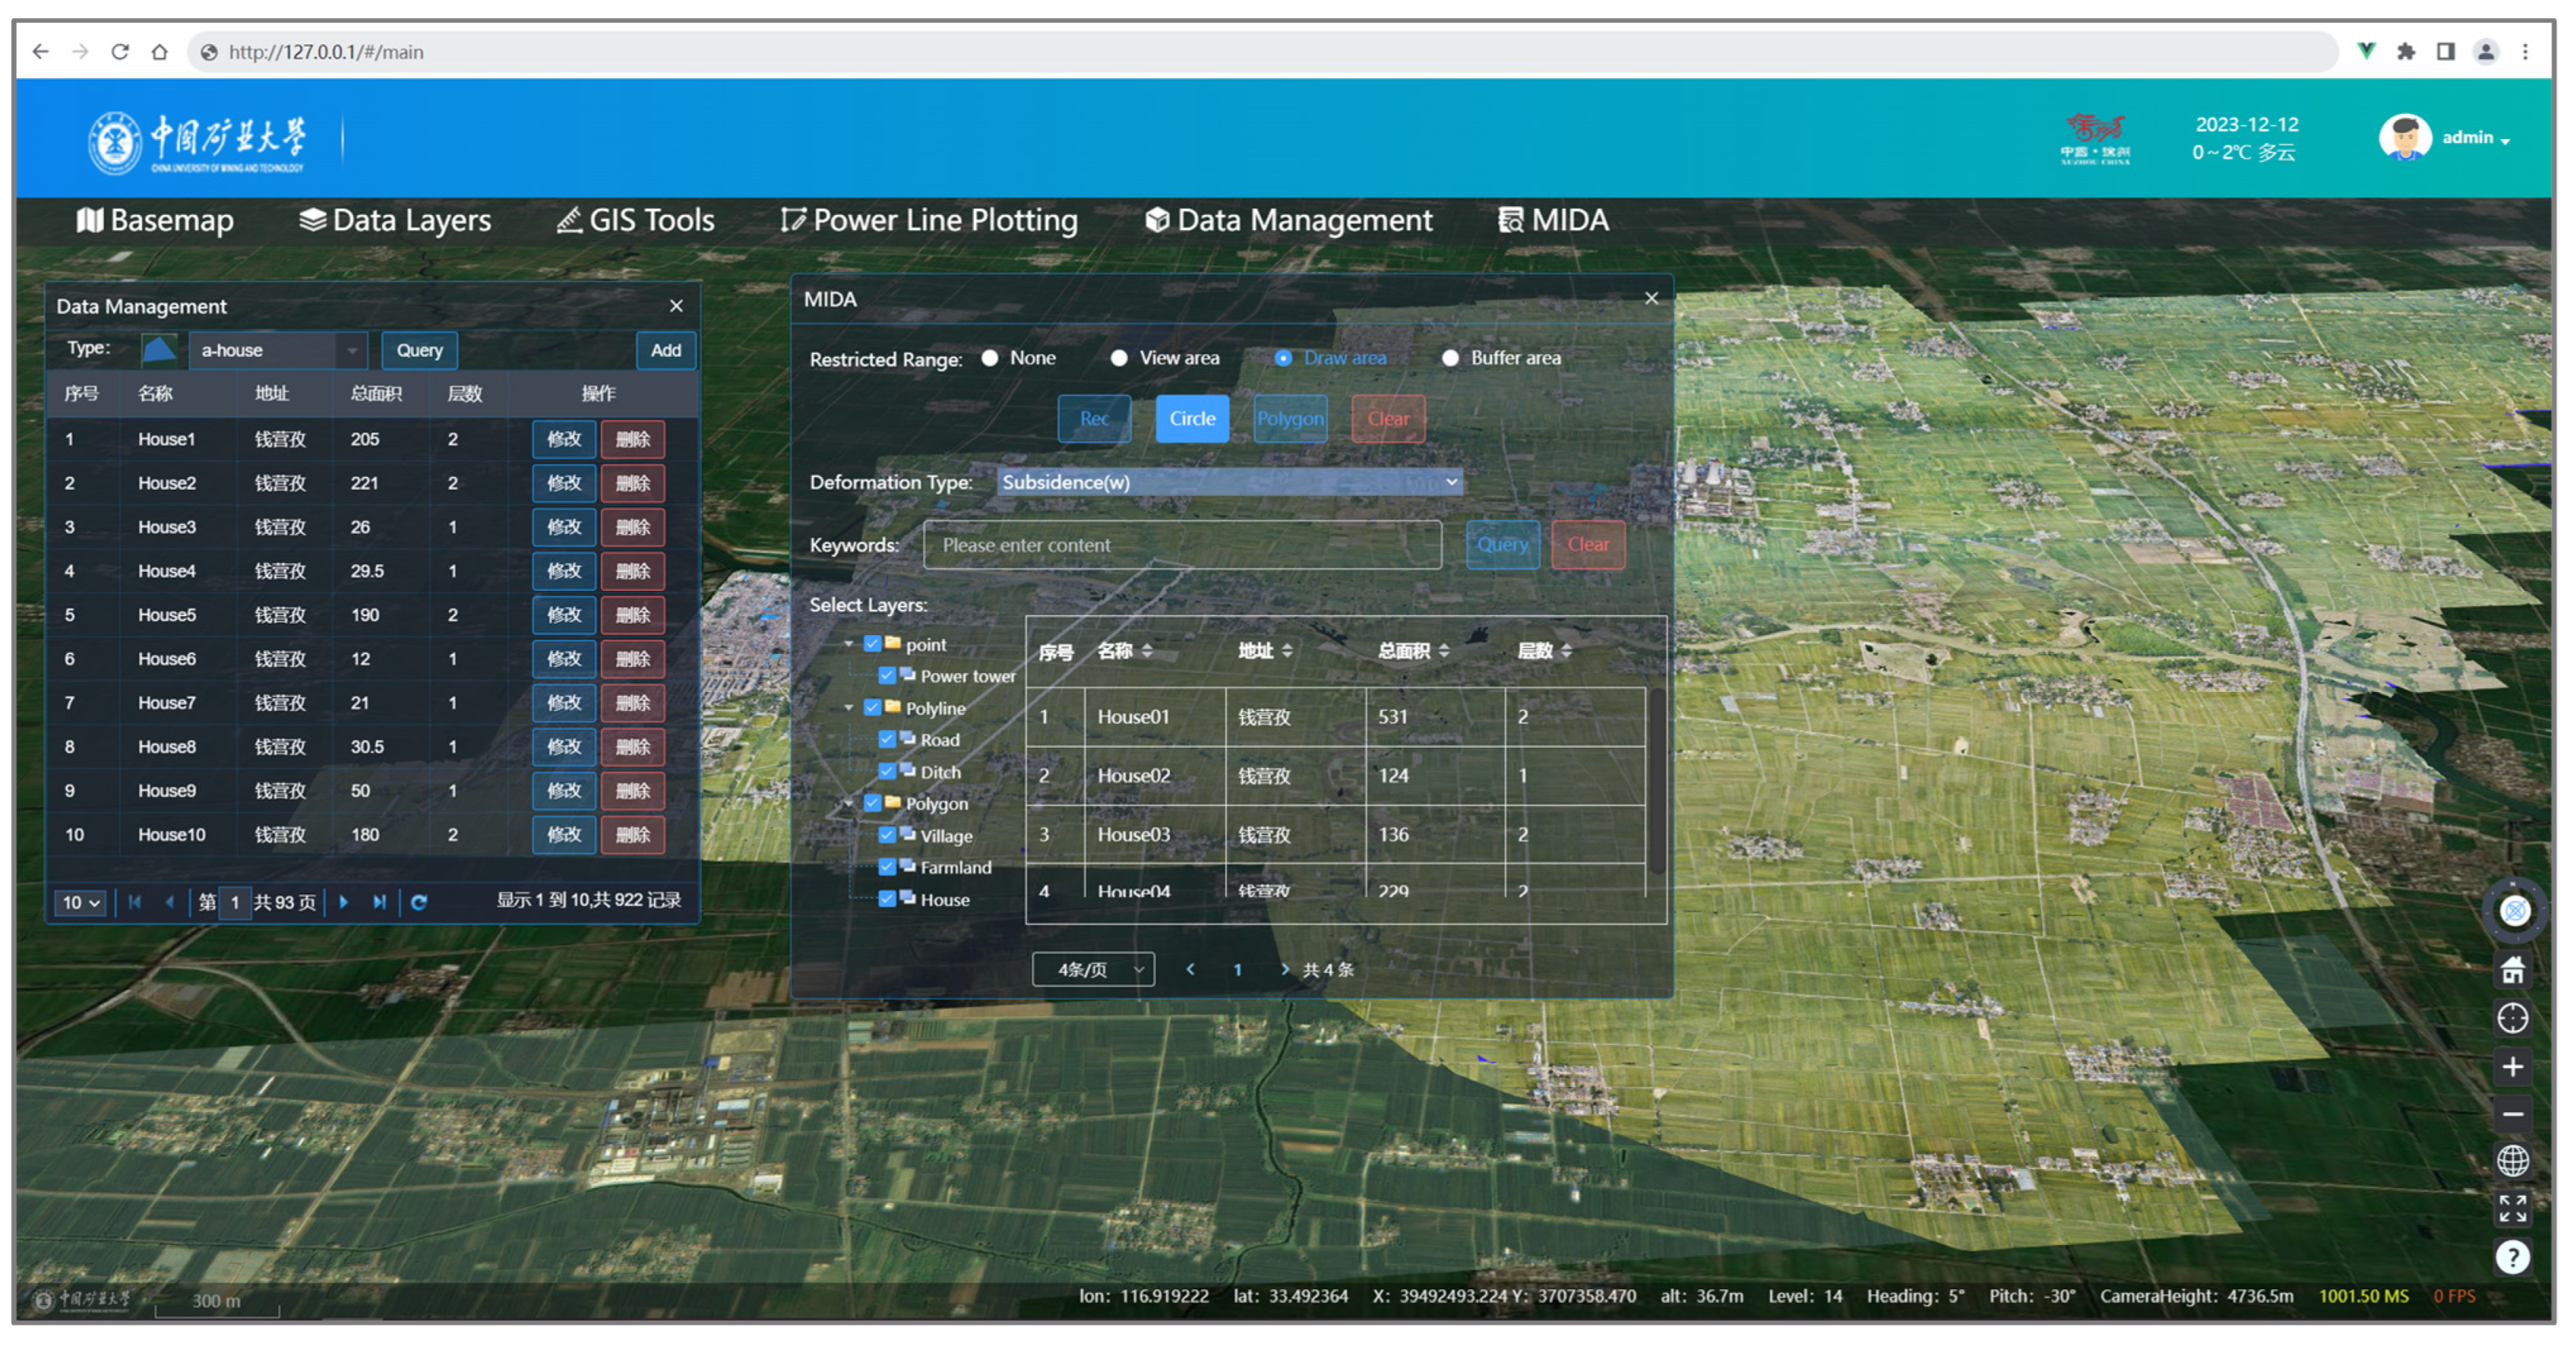Click the compass navigation icon
Image resolution: width=2576 pixels, height=1346 pixels.
(x=2514, y=910)
